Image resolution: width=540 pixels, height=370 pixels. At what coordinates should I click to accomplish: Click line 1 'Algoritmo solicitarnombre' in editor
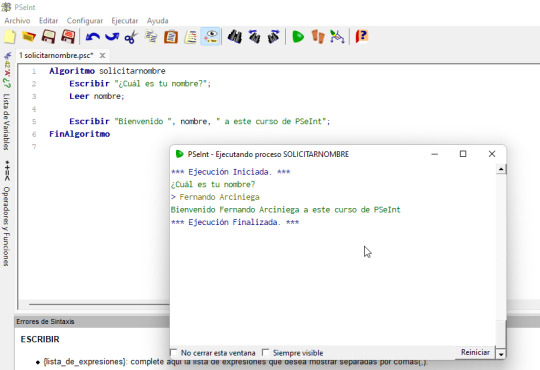[107, 71]
